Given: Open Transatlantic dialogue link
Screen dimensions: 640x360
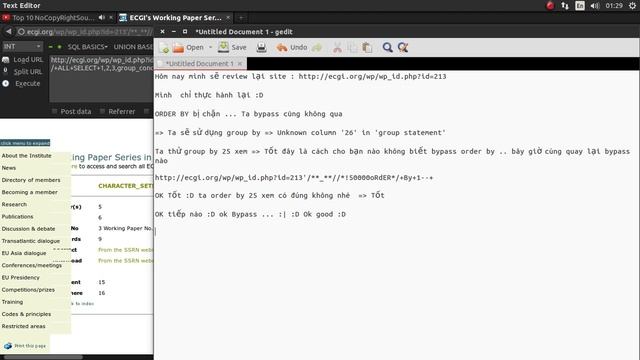Looking at the screenshot, I should (31, 241).
